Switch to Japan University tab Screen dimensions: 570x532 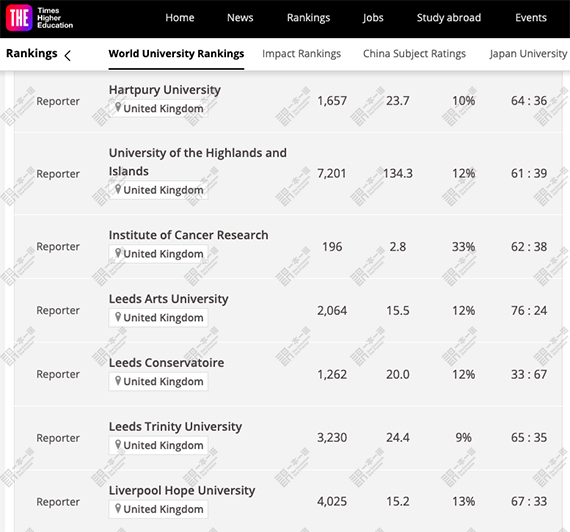(528, 54)
